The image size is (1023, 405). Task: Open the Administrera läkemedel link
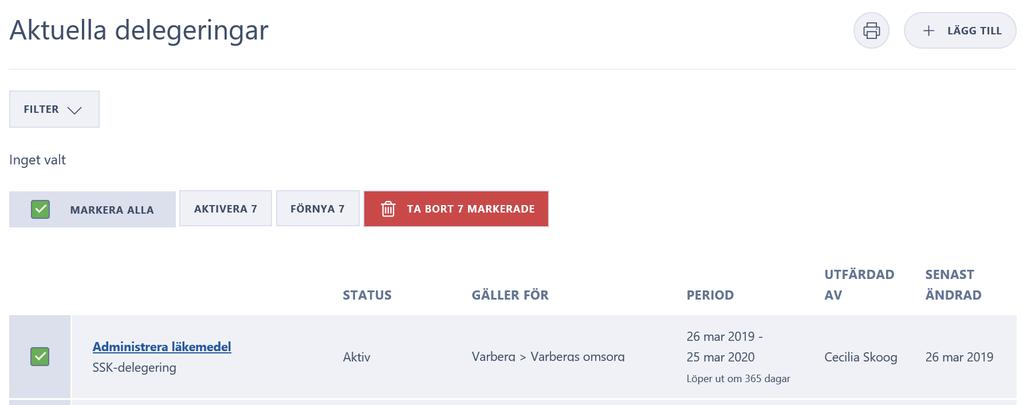click(162, 346)
